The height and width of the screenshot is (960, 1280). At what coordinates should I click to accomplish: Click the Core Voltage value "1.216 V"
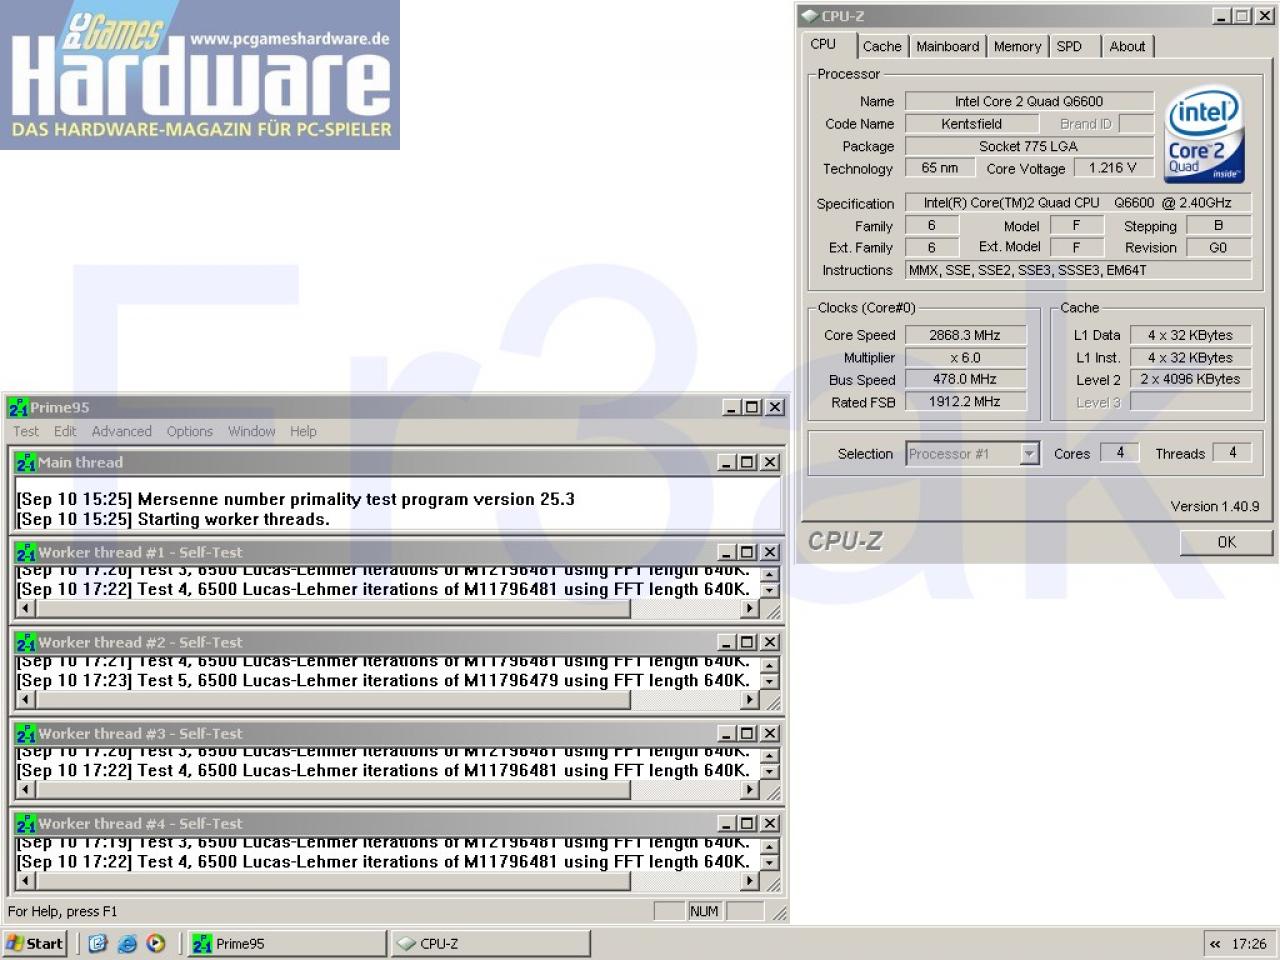click(1112, 168)
